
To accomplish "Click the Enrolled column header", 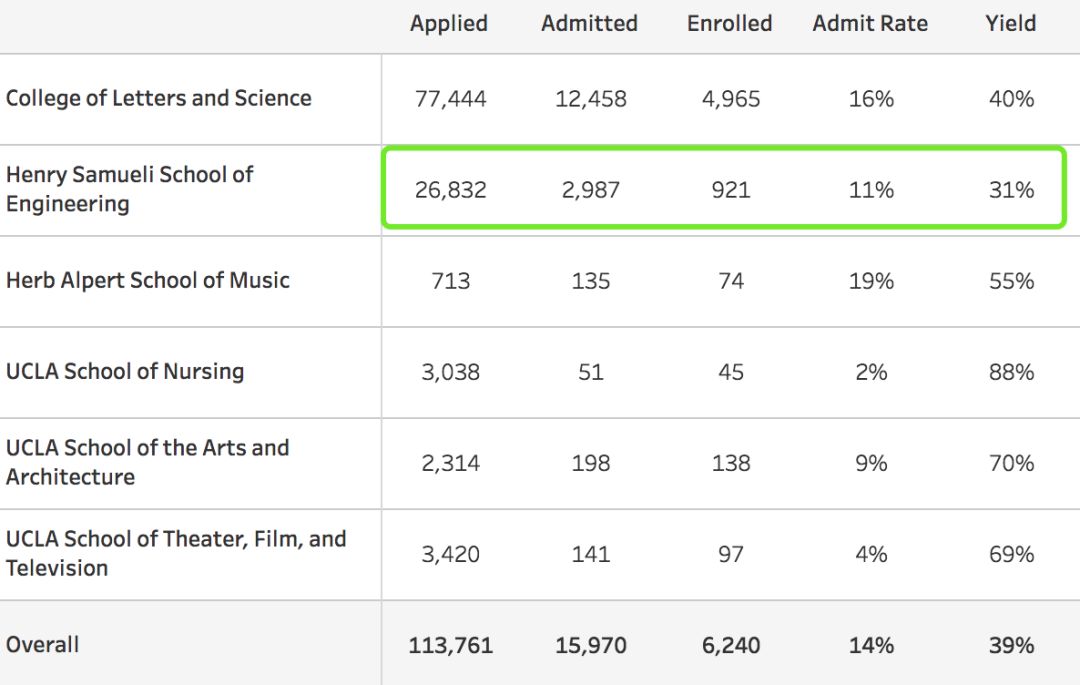I will (729, 24).
